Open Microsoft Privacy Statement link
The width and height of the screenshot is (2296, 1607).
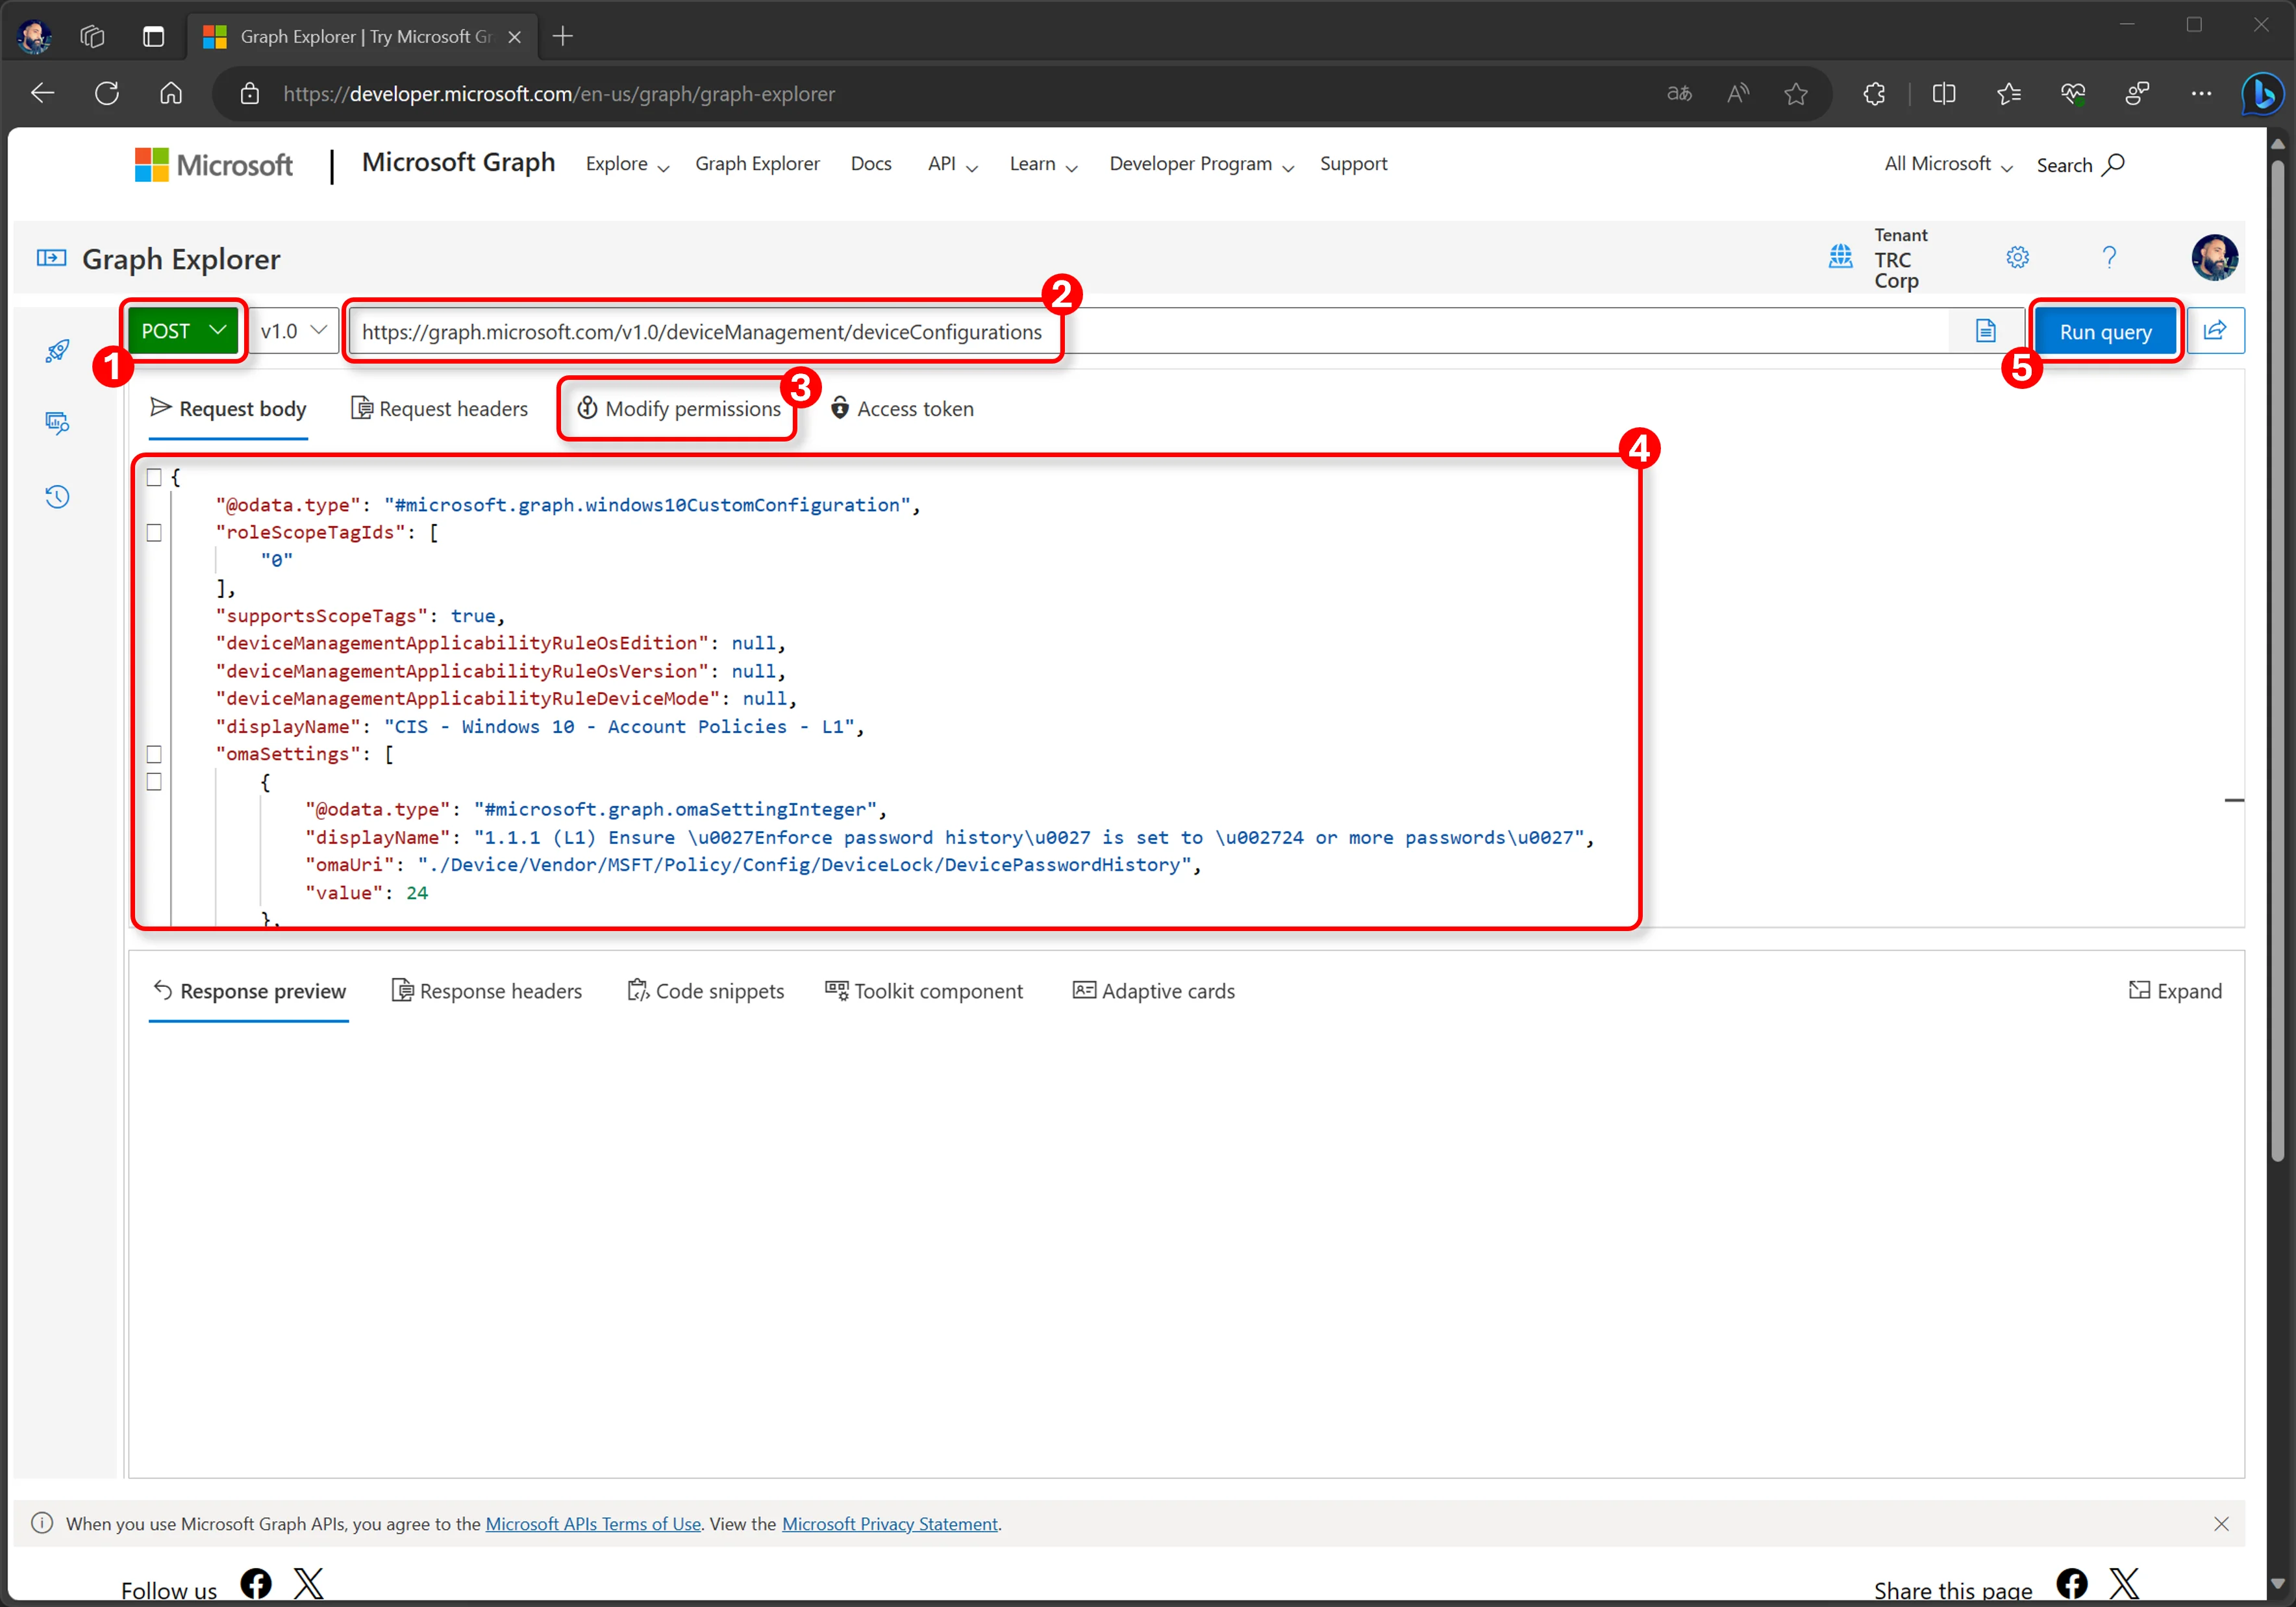[x=890, y=1524]
